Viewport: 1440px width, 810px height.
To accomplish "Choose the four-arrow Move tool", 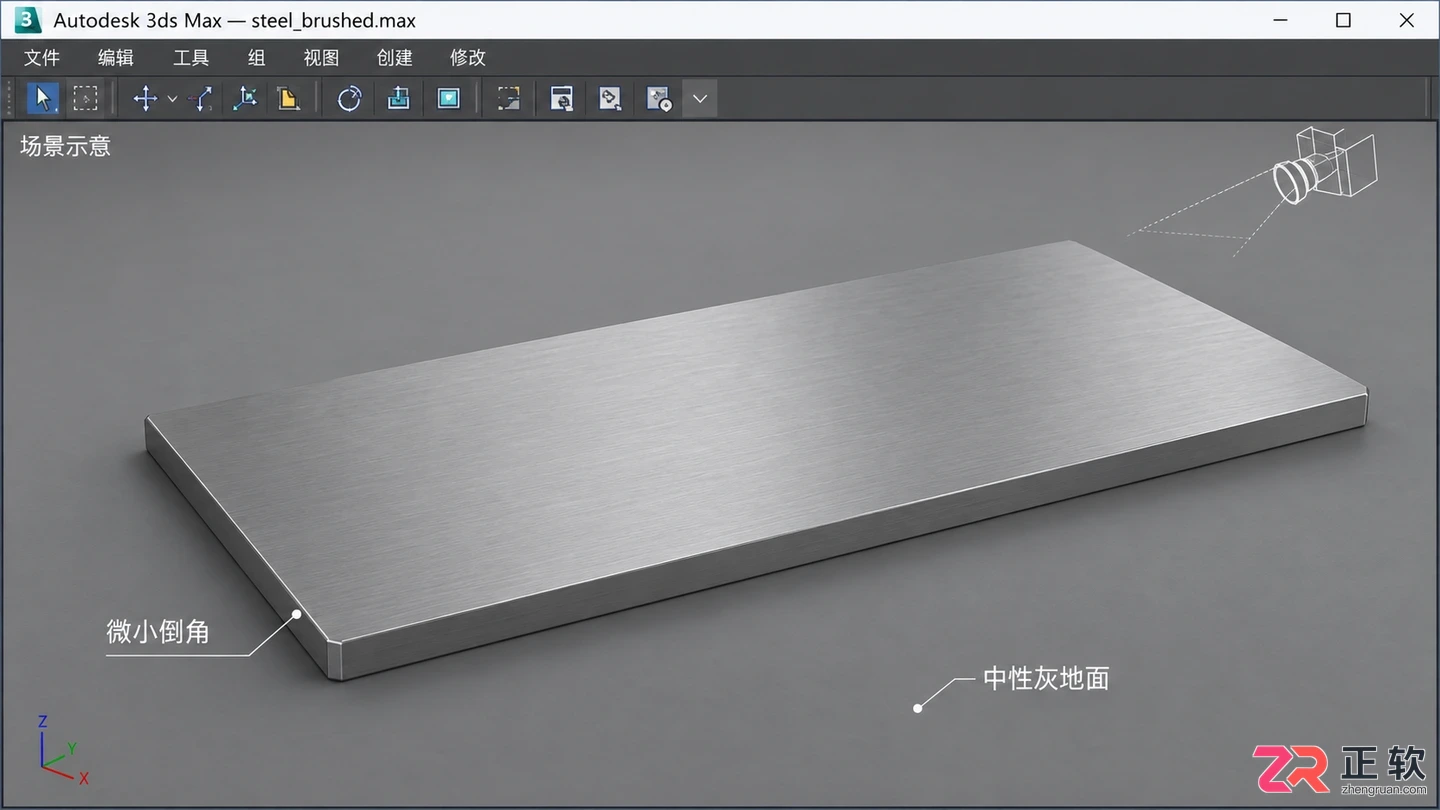I will (x=146, y=98).
